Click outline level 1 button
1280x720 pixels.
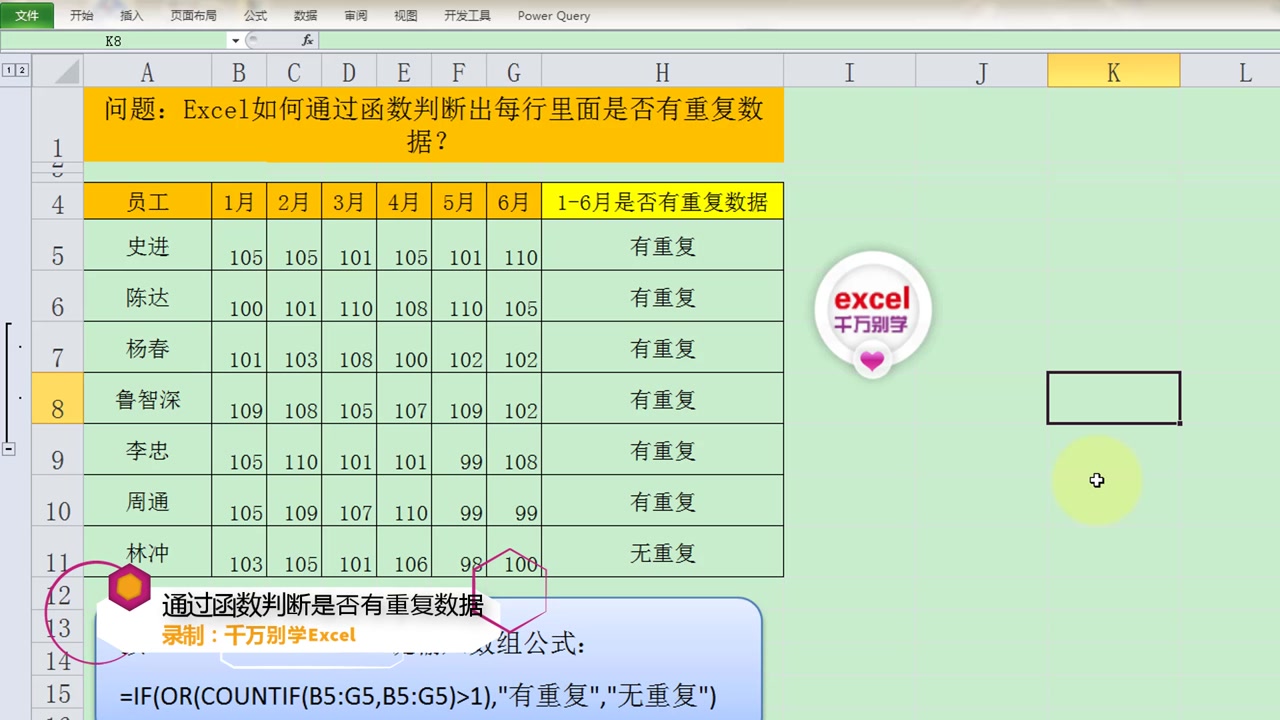pyautogui.click(x=9, y=70)
